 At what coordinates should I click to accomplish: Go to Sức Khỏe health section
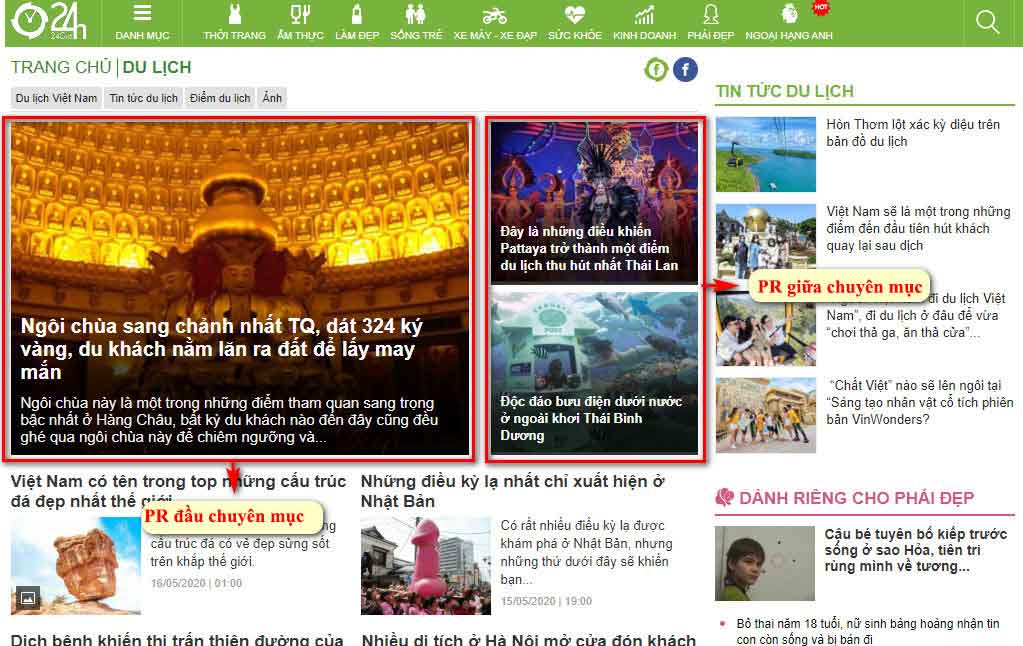tap(574, 15)
